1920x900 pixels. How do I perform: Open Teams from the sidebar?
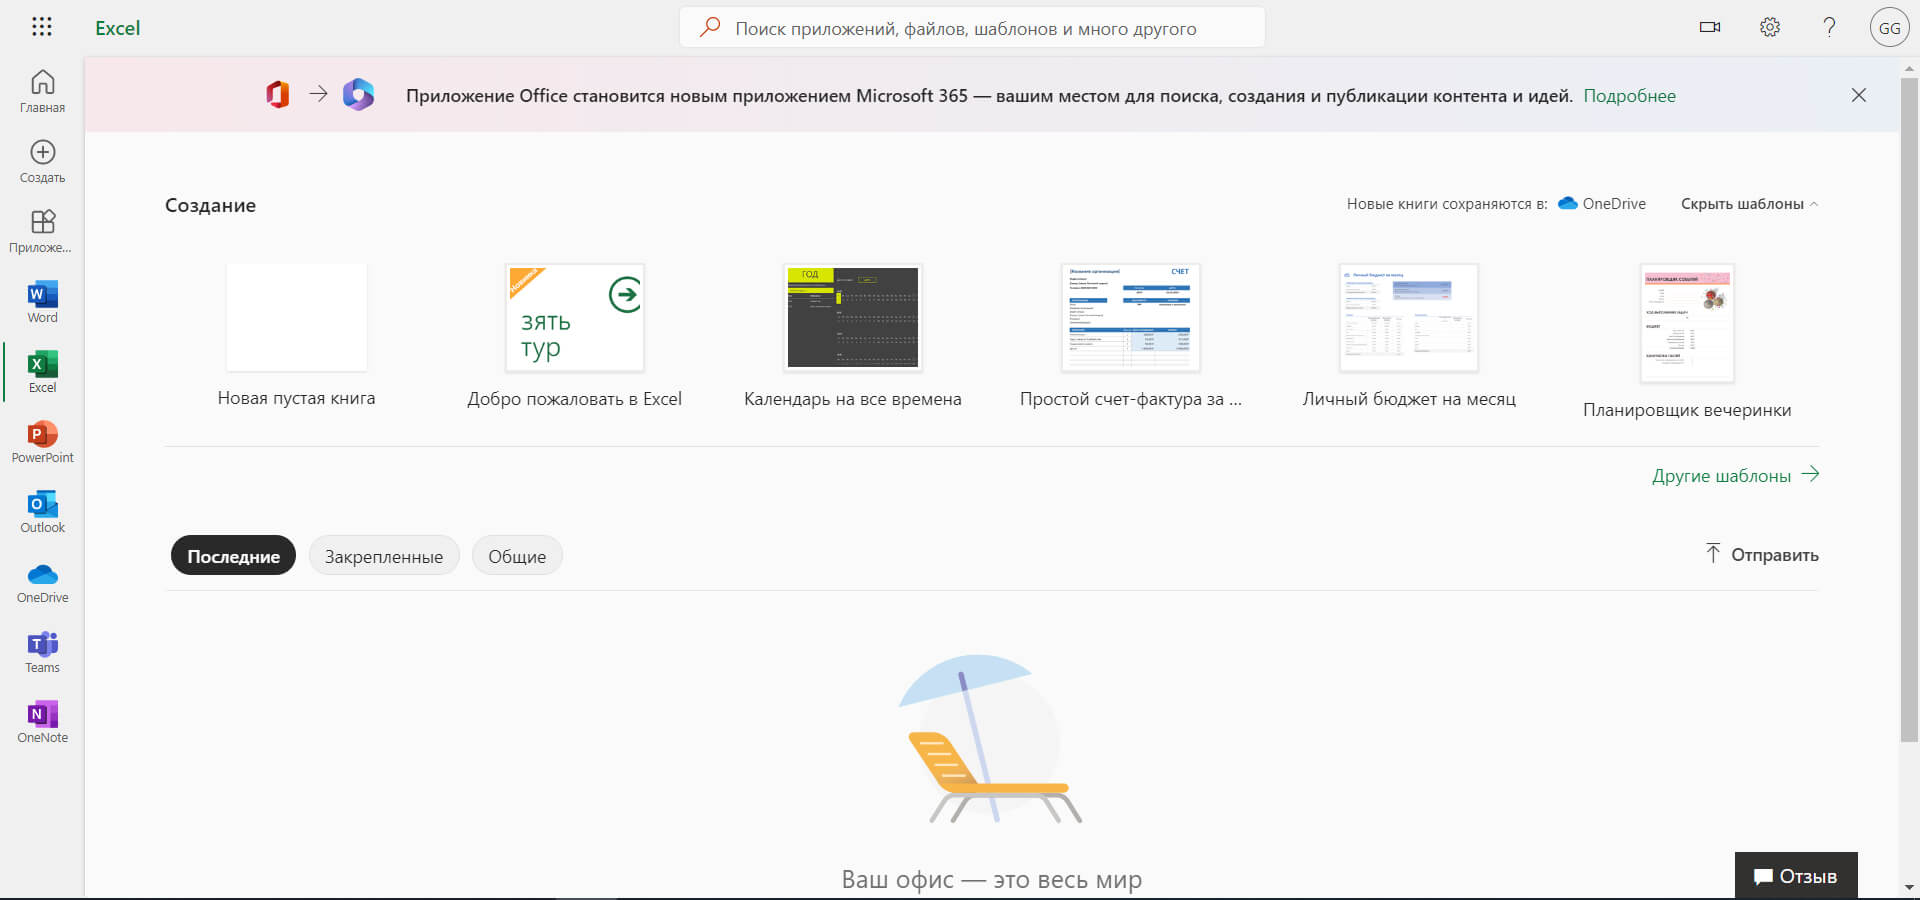41,651
